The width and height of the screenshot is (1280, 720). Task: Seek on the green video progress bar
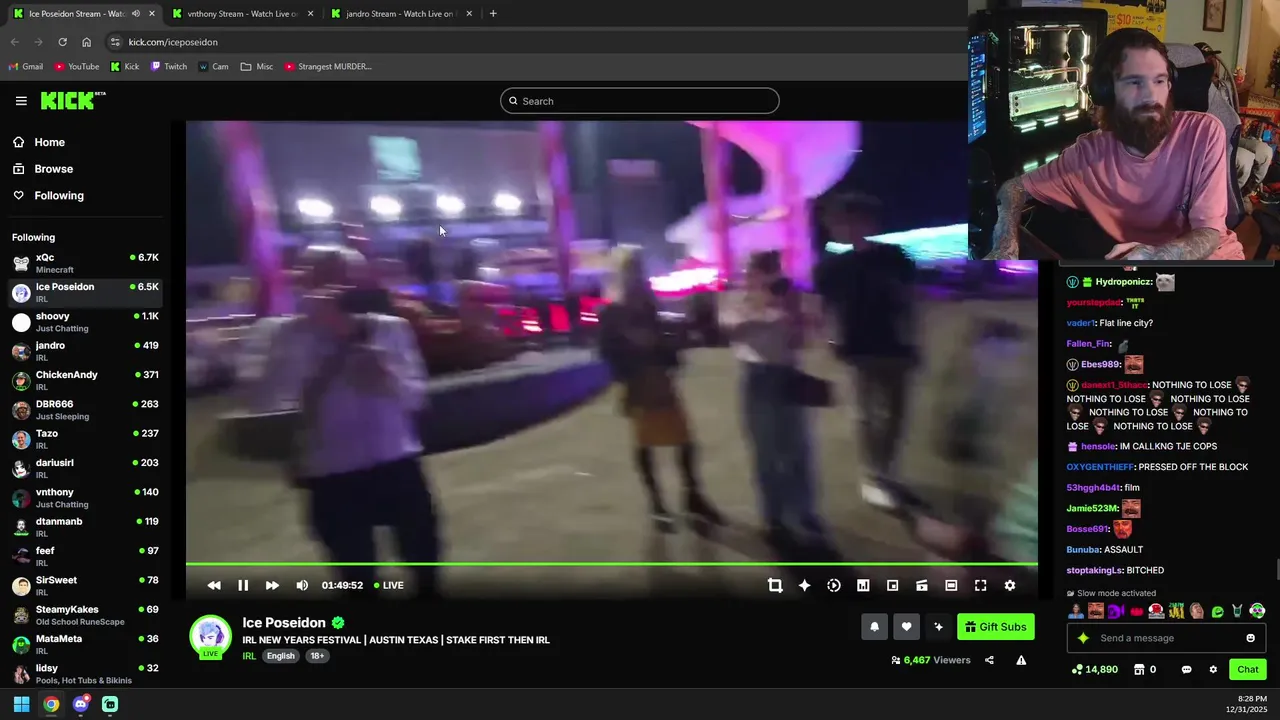coord(611,564)
